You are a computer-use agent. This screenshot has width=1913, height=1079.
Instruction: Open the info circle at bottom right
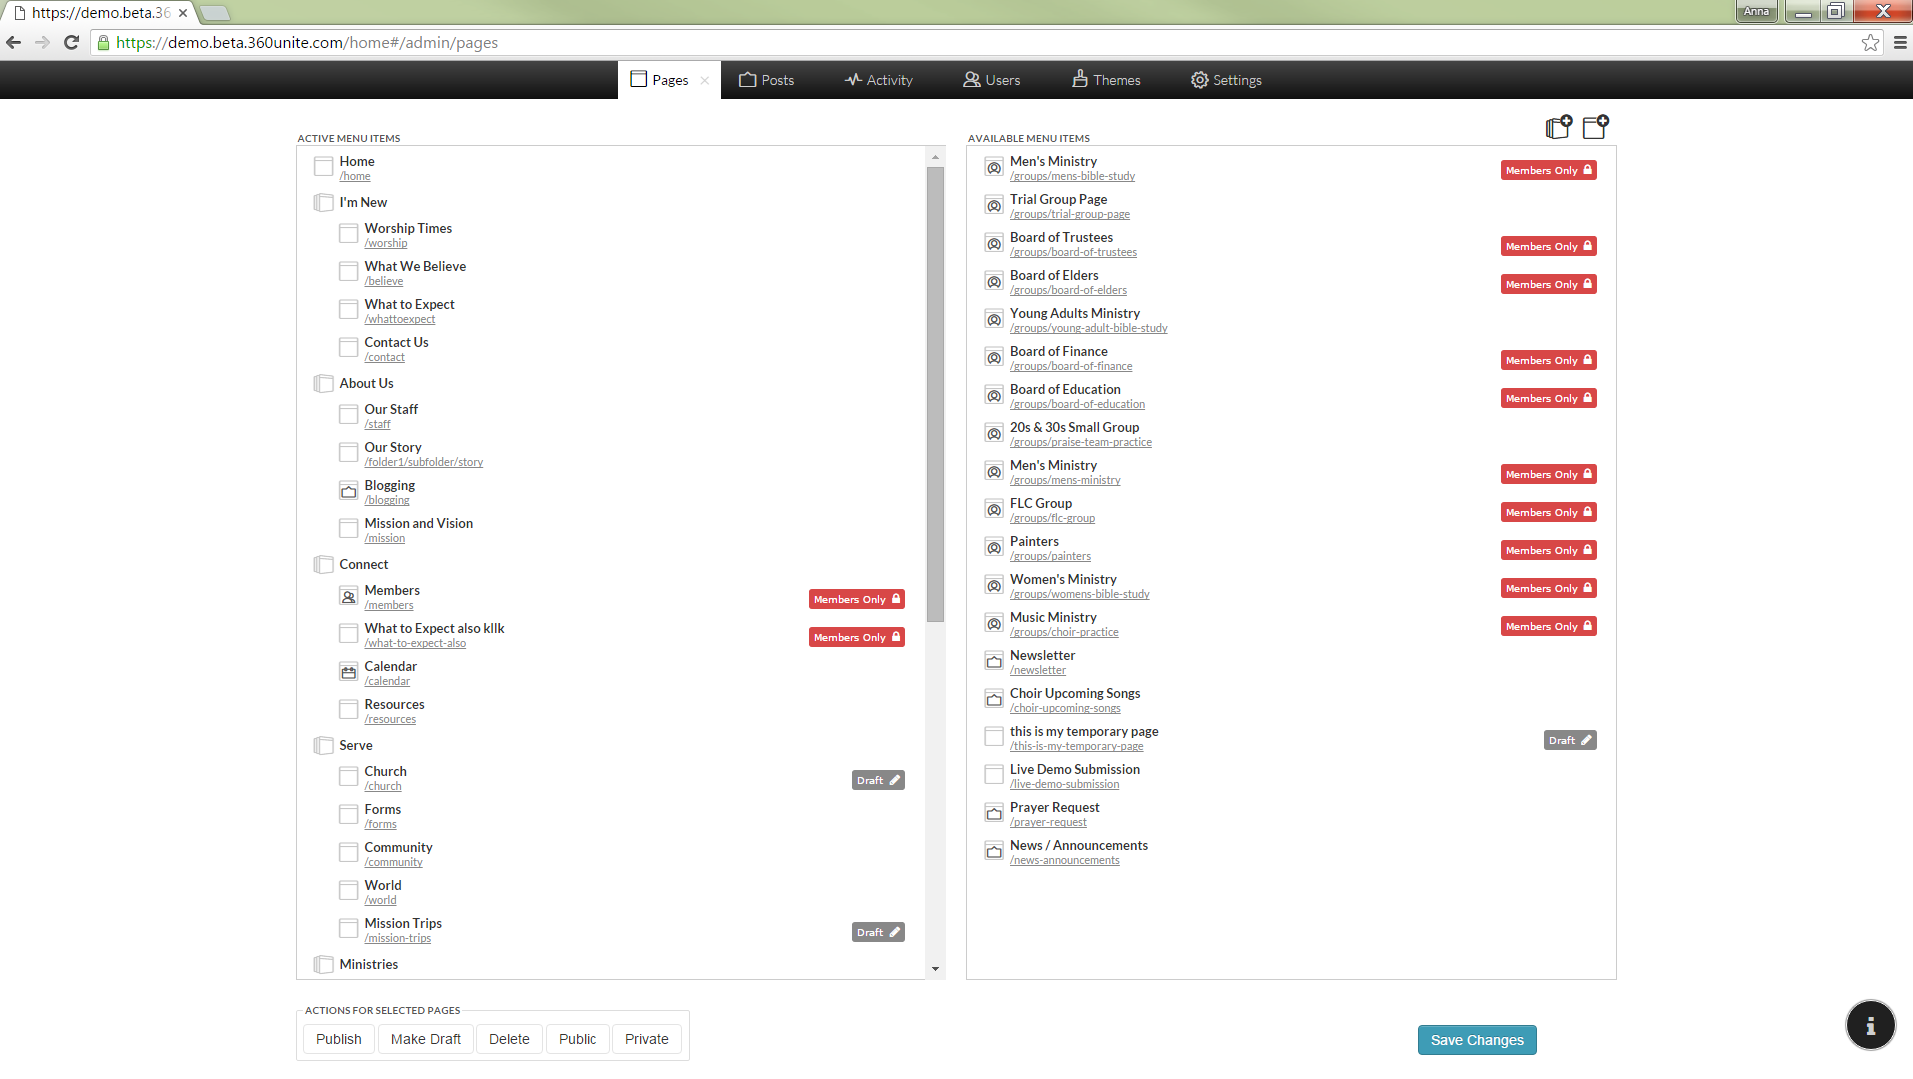(1869, 1025)
